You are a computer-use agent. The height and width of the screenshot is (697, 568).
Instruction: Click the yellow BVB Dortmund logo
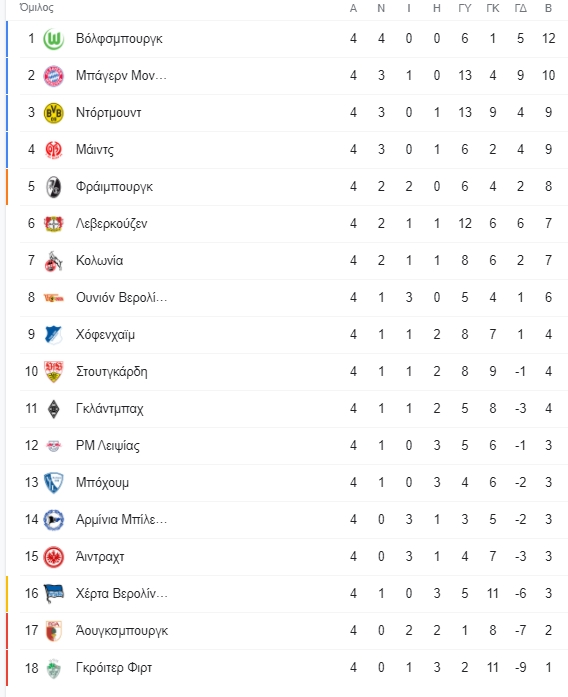click(x=53, y=113)
